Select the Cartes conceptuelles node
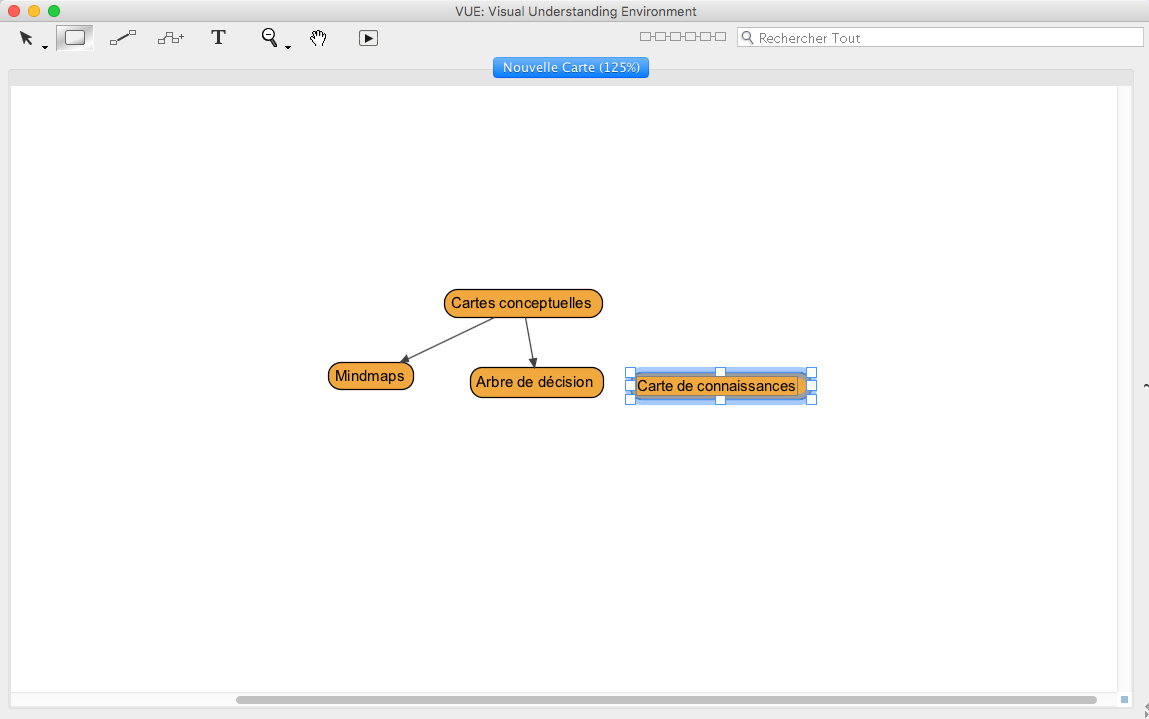This screenshot has height=719, width=1149. point(523,303)
